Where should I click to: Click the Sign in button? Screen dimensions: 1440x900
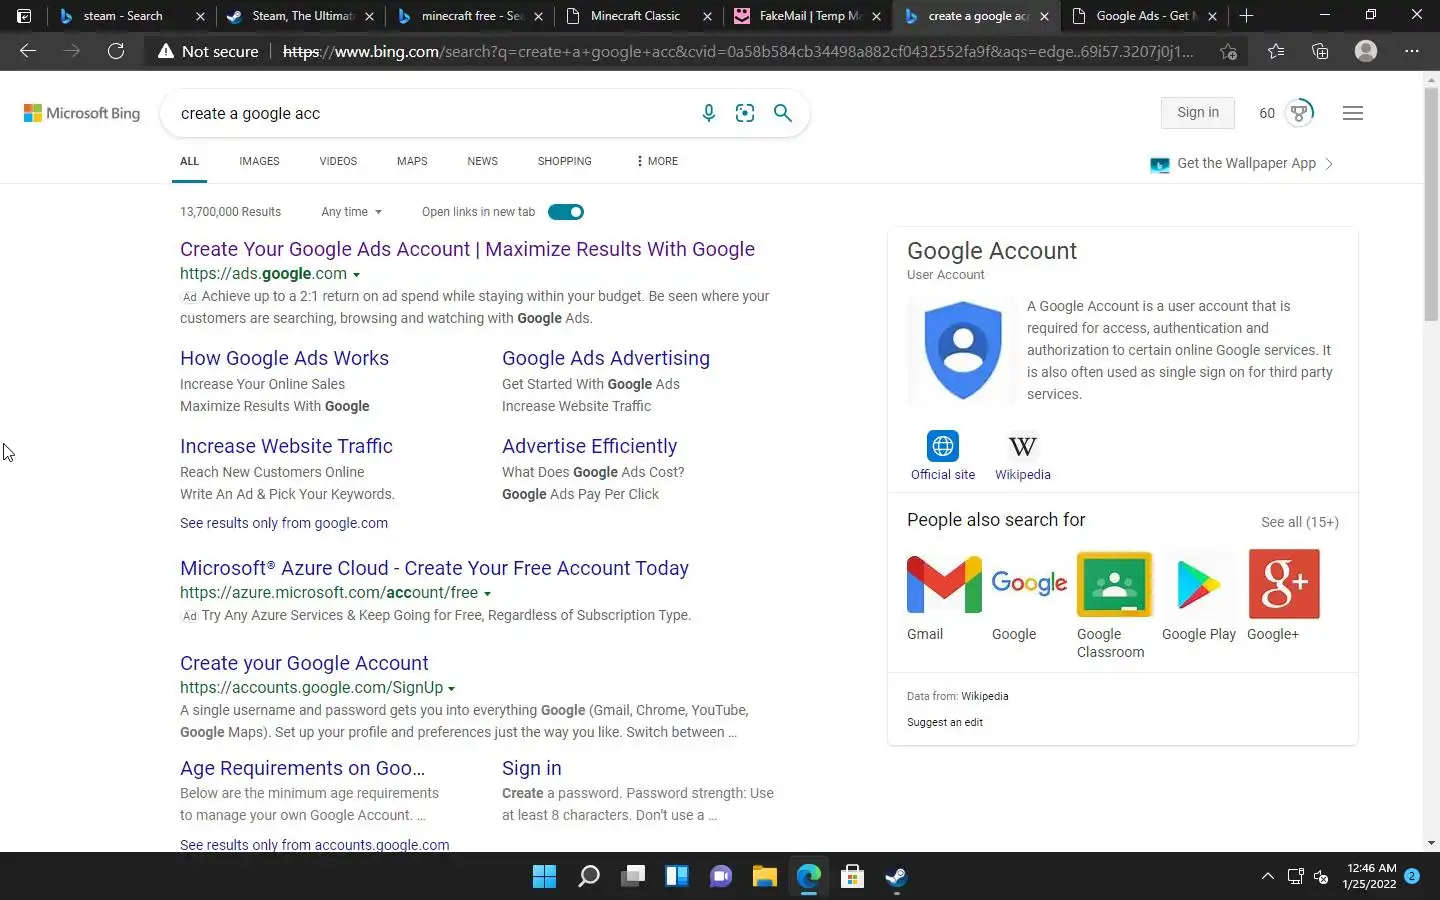pos(1198,113)
